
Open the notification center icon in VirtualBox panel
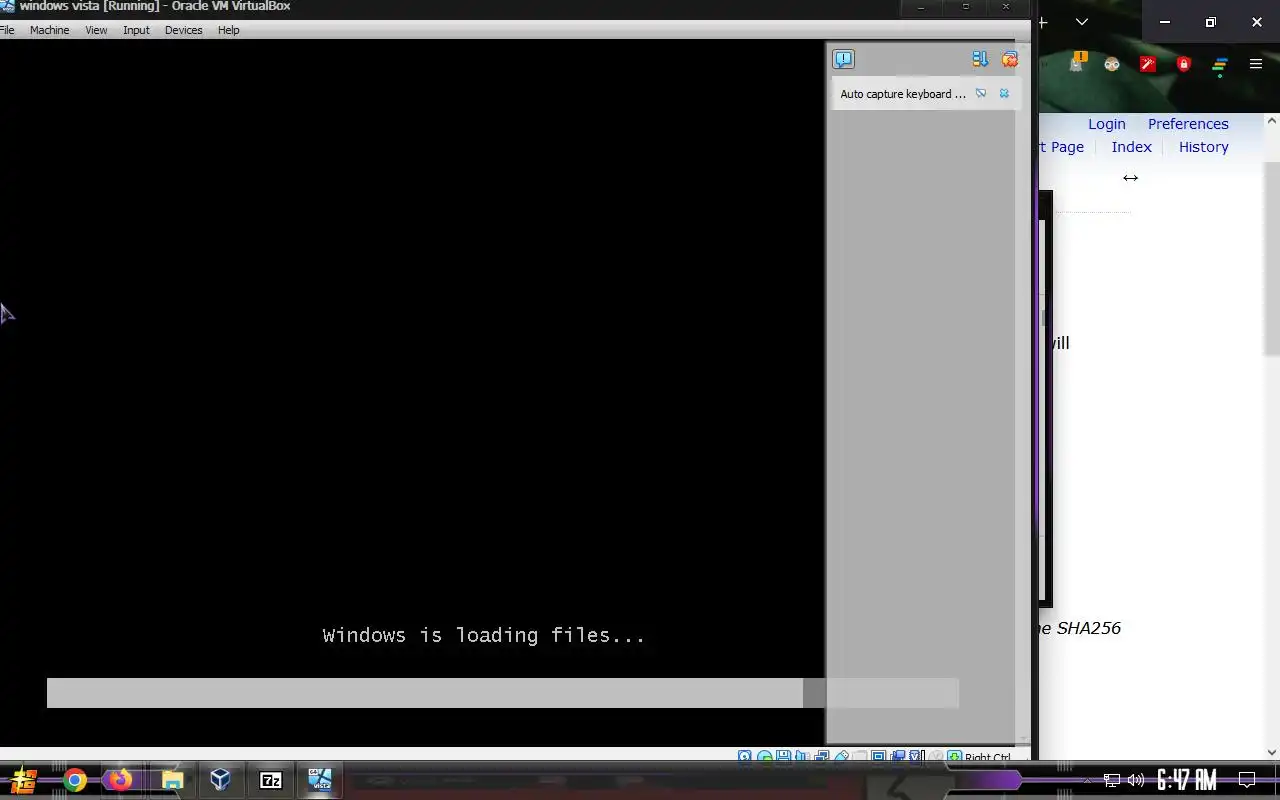[x=844, y=59]
